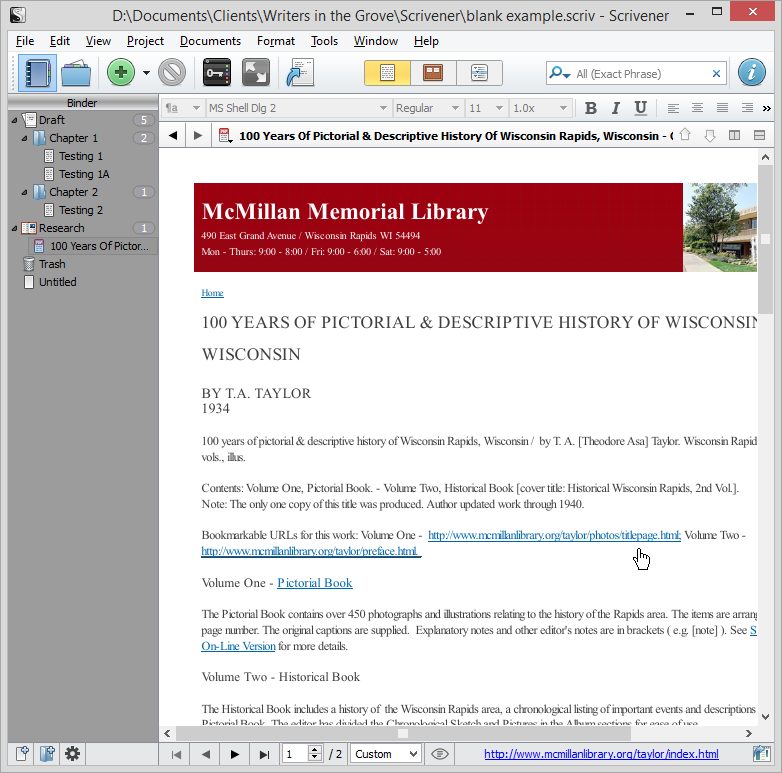
Task: Click the vertical scrollbar thumb
Action: 765,239
